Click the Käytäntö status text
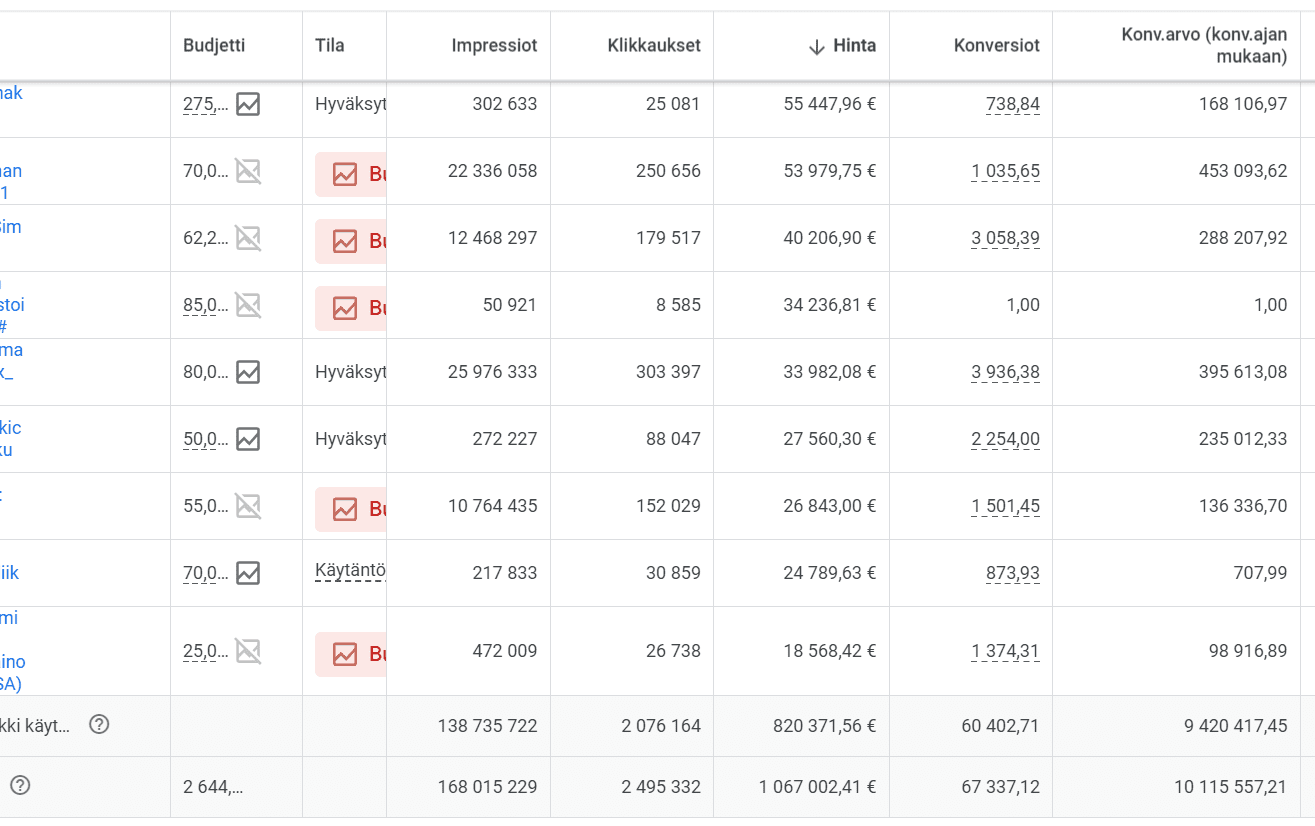1315x826 pixels. (350, 571)
